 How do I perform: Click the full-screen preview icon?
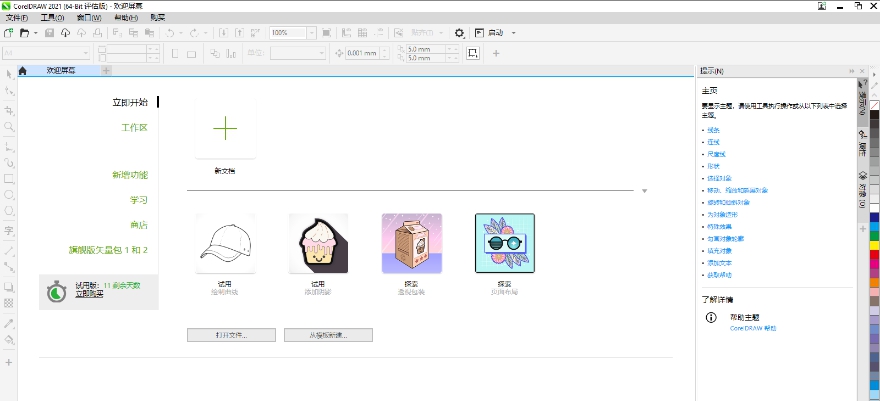coord(327,33)
